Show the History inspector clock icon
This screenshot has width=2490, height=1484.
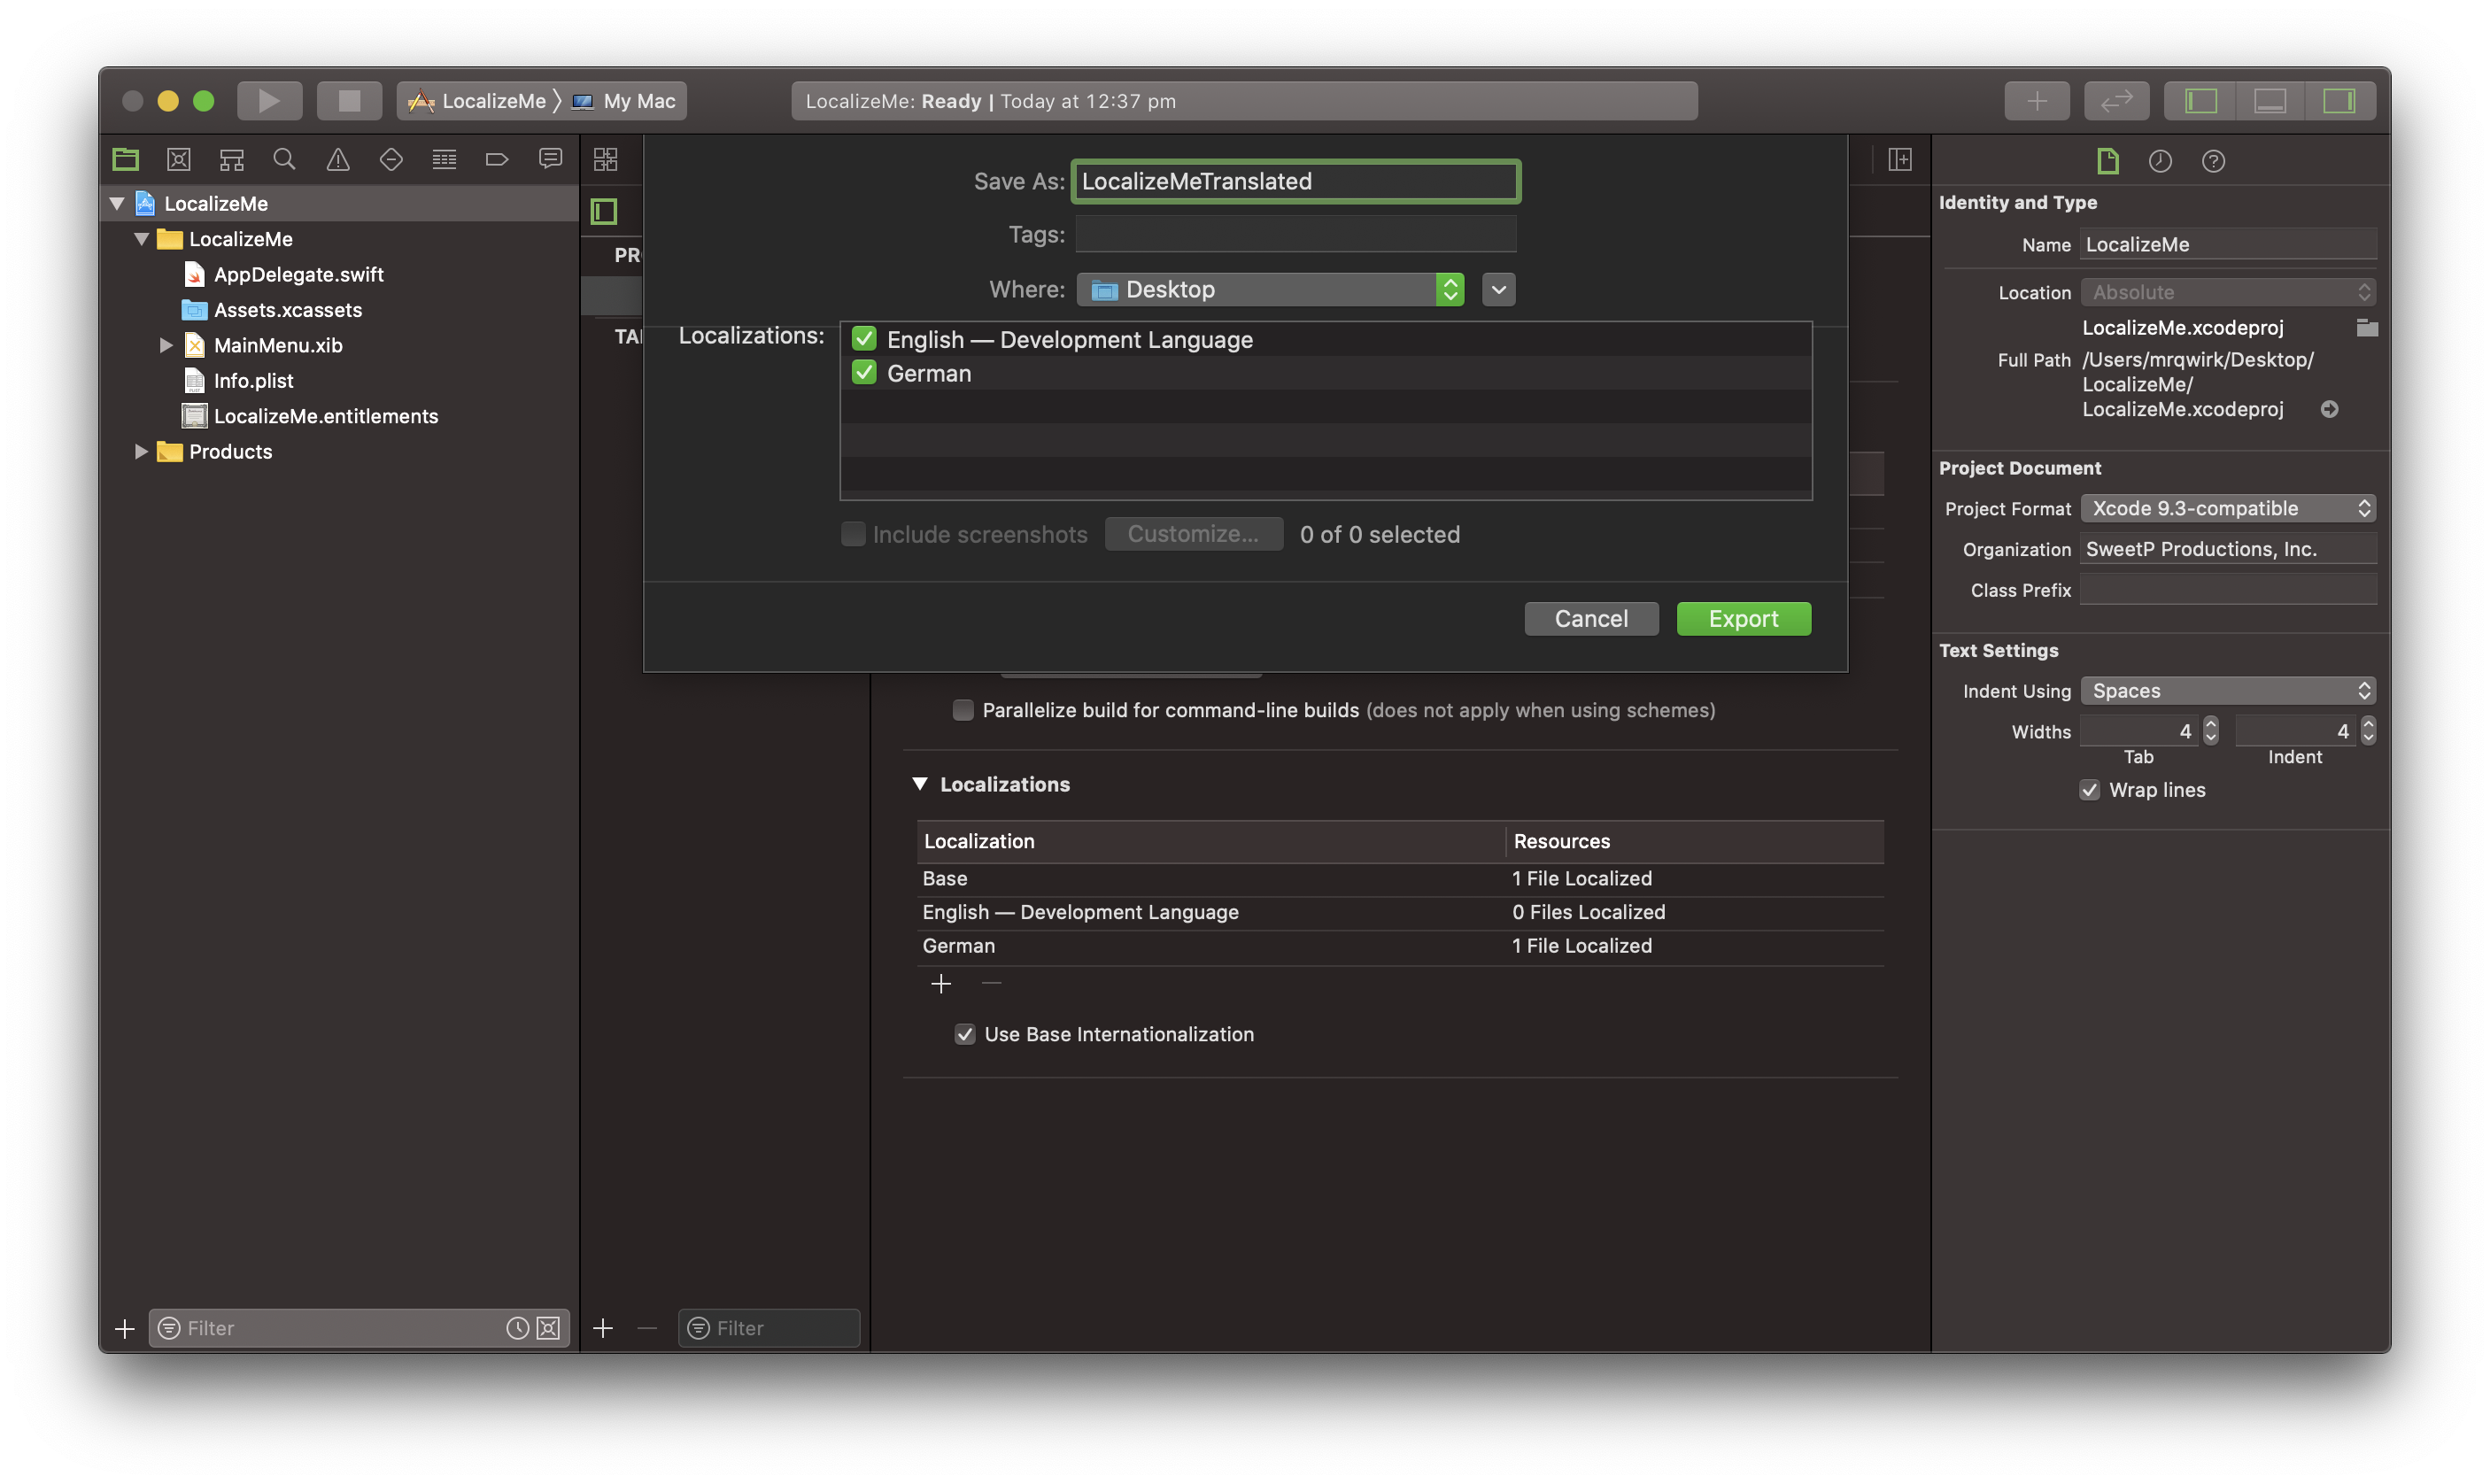click(x=2160, y=160)
